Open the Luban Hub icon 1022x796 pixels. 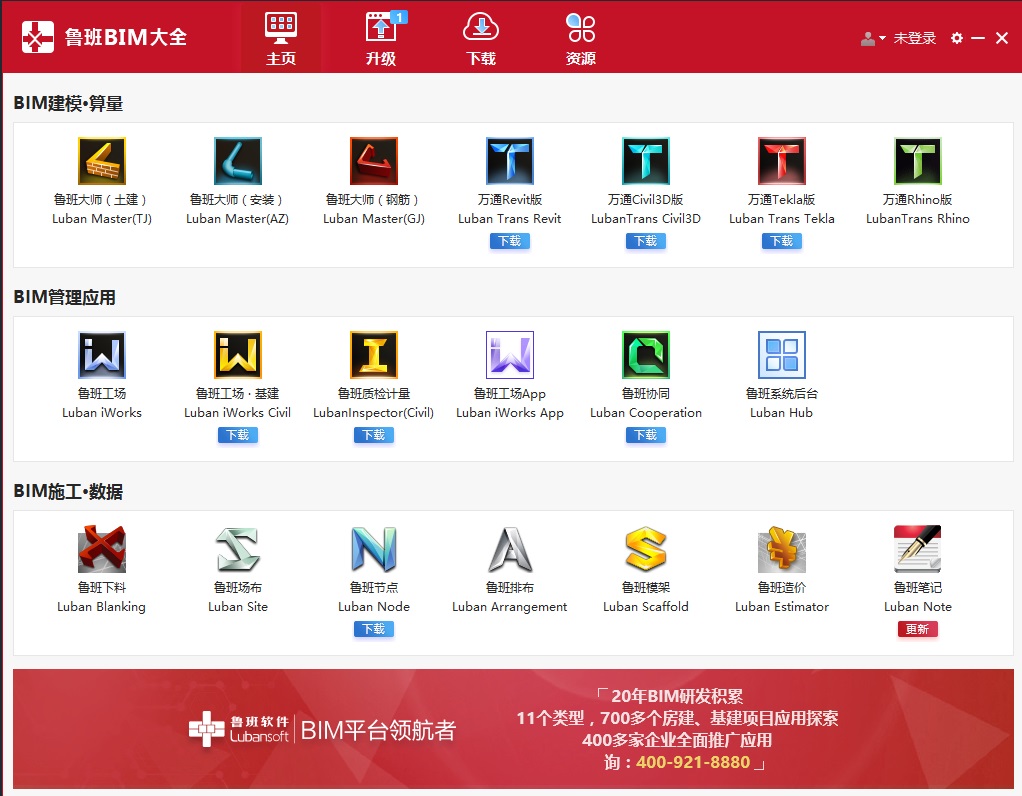[x=781, y=355]
